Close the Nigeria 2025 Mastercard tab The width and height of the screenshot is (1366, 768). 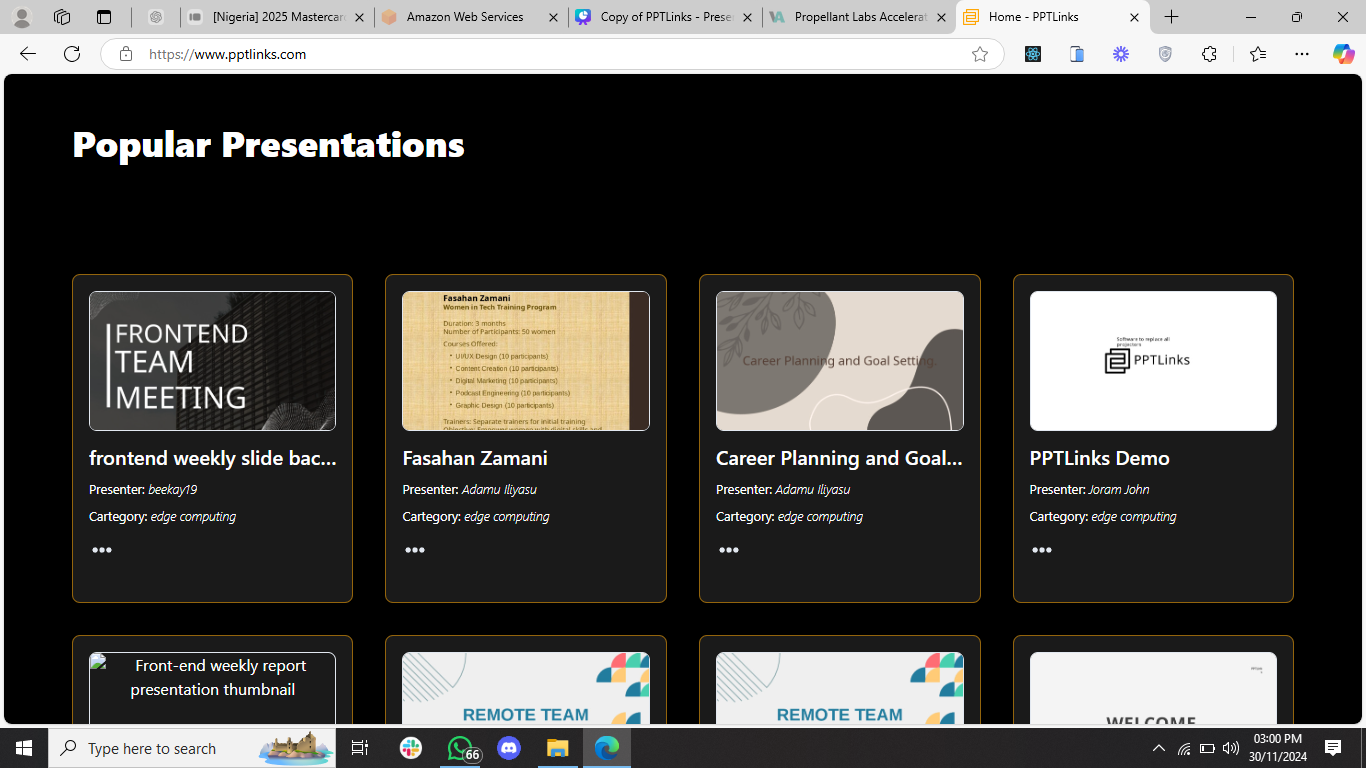[359, 17]
